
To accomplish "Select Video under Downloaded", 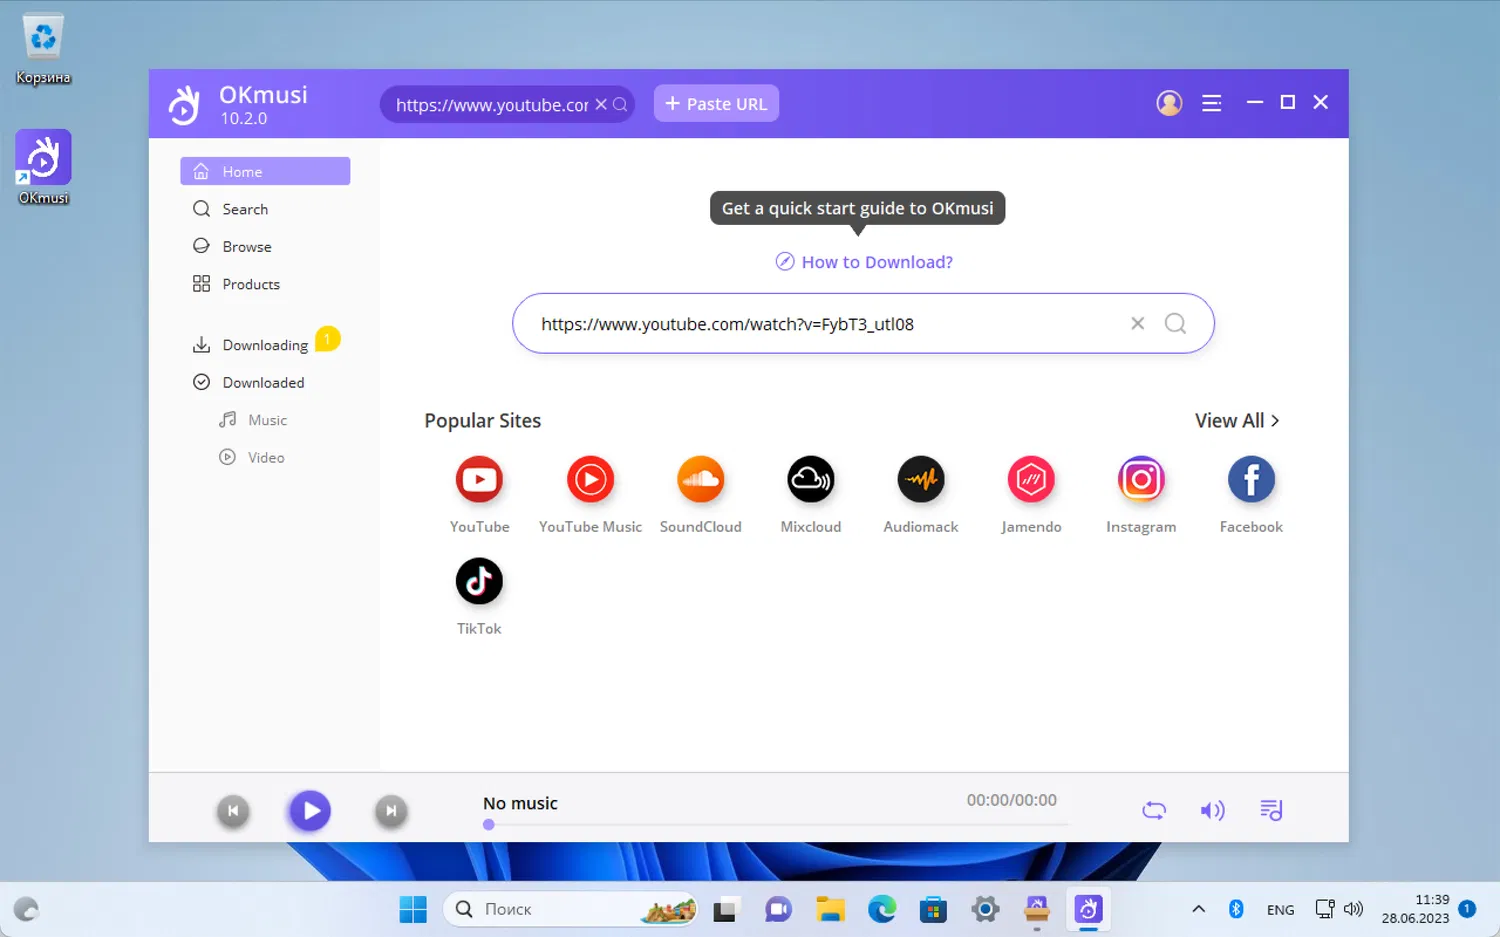I will (x=265, y=457).
